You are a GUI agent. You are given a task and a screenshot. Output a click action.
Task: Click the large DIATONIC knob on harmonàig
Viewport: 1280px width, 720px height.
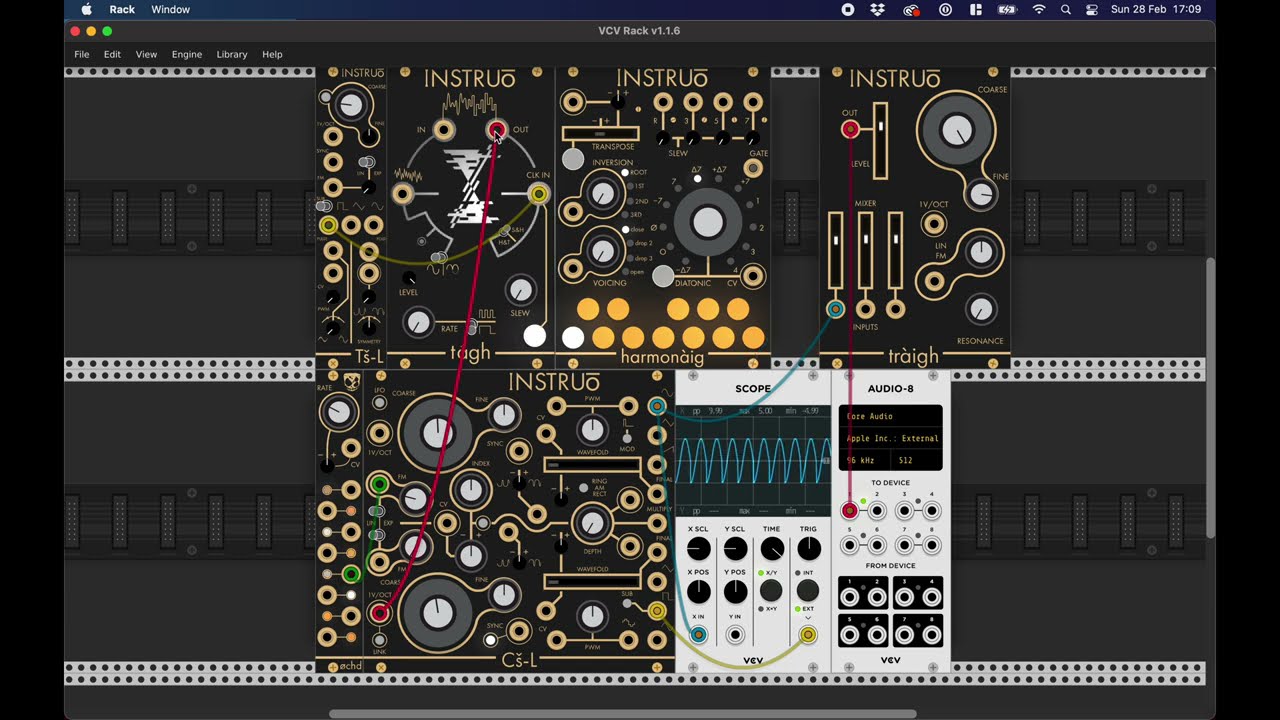point(707,222)
